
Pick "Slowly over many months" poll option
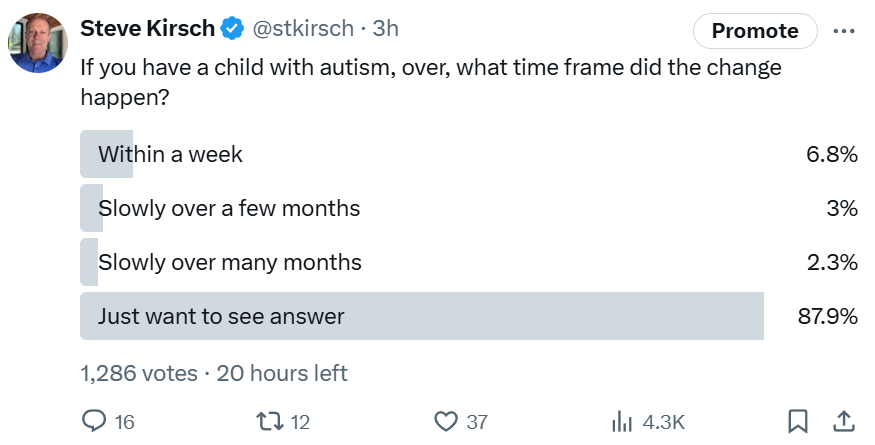point(230,262)
